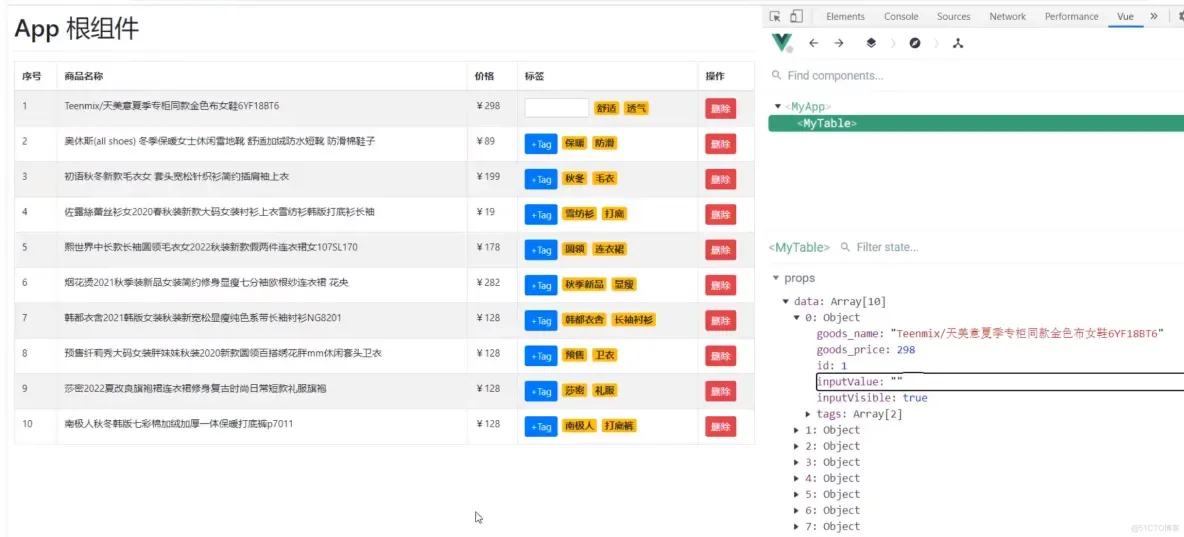Image resolution: width=1184 pixels, height=537 pixels.
Task: Collapse the props section
Action: tap(775, 278)
